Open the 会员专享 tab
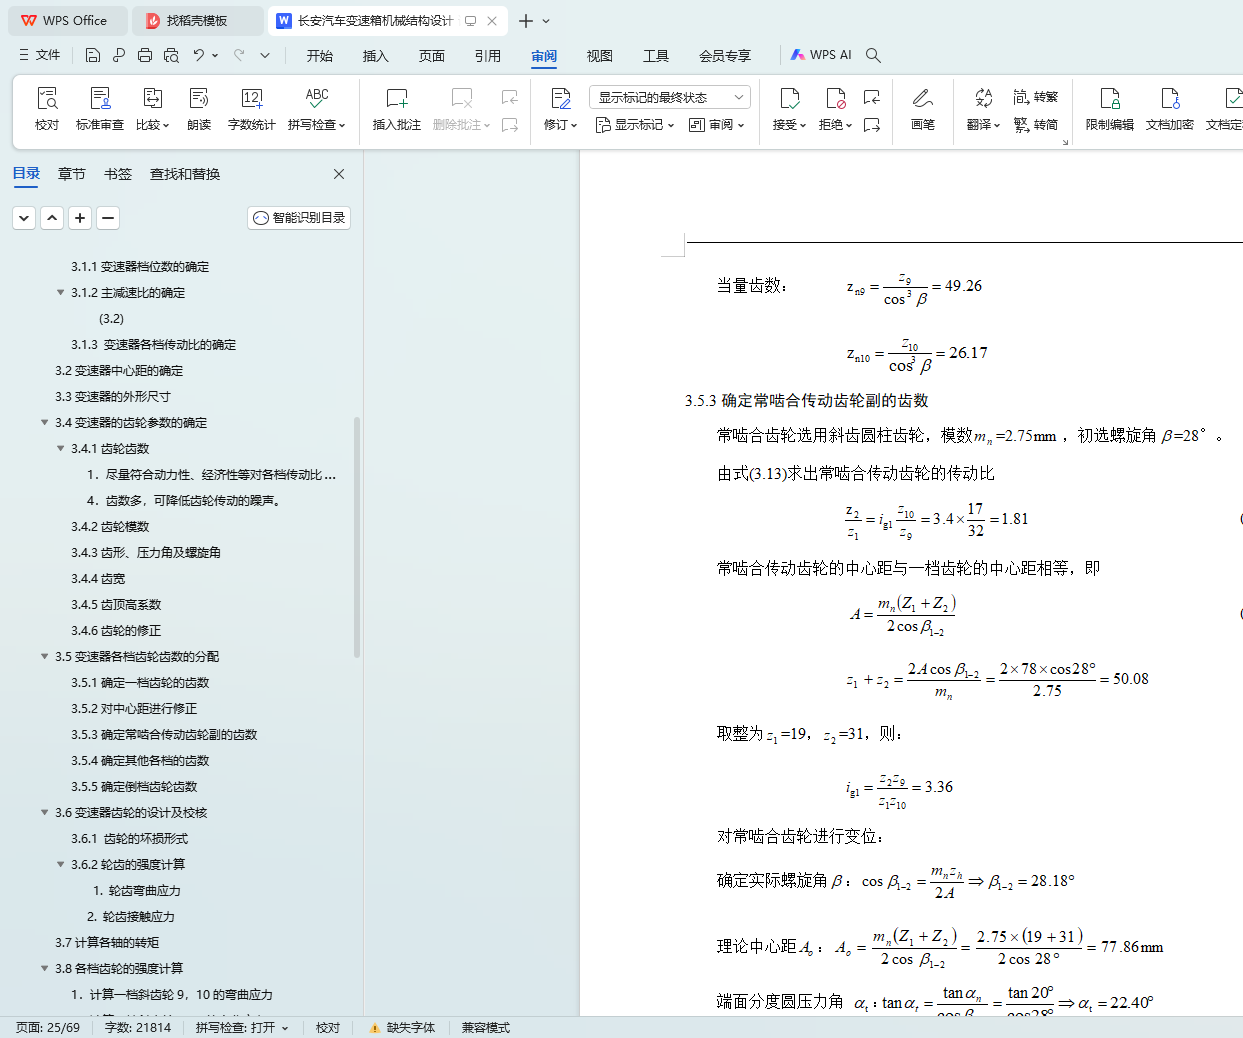Screen dimensions: 1243x1038 725,56
